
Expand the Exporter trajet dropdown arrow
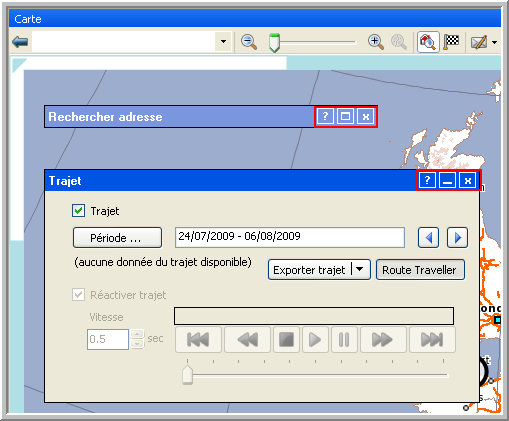coord(360,269)
